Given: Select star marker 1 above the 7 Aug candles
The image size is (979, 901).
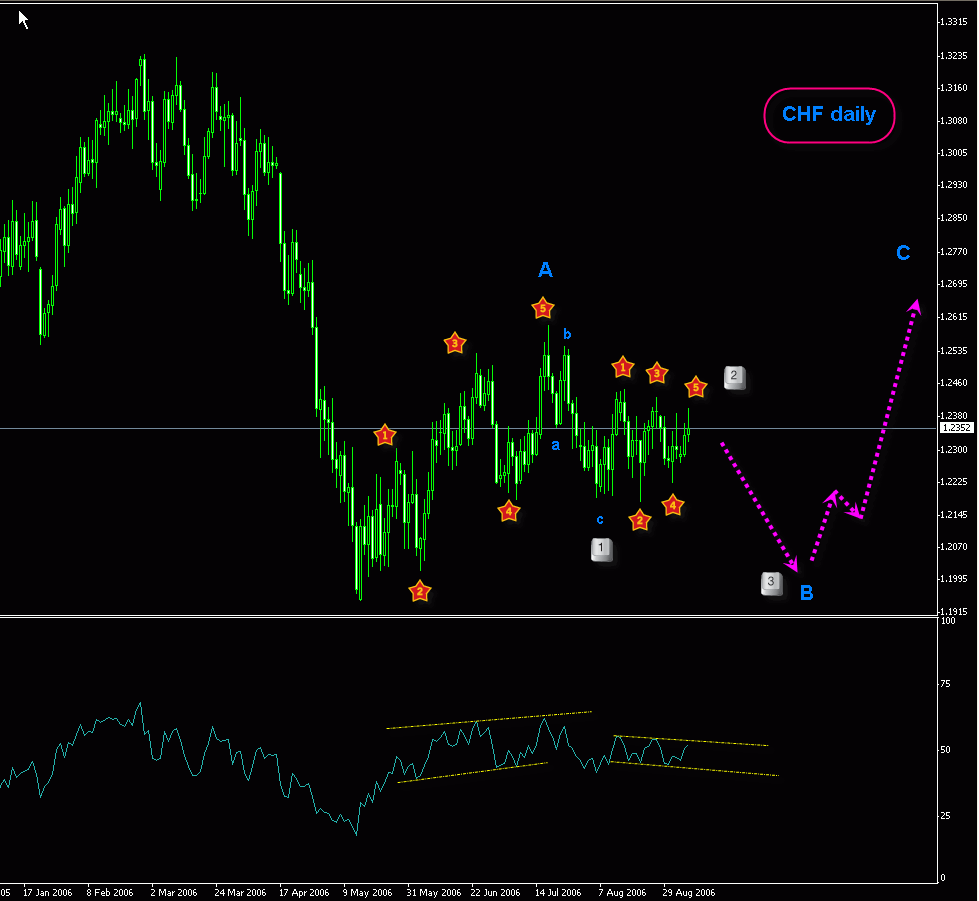Looking at the screenshot, I should click(x=622, y=367).
